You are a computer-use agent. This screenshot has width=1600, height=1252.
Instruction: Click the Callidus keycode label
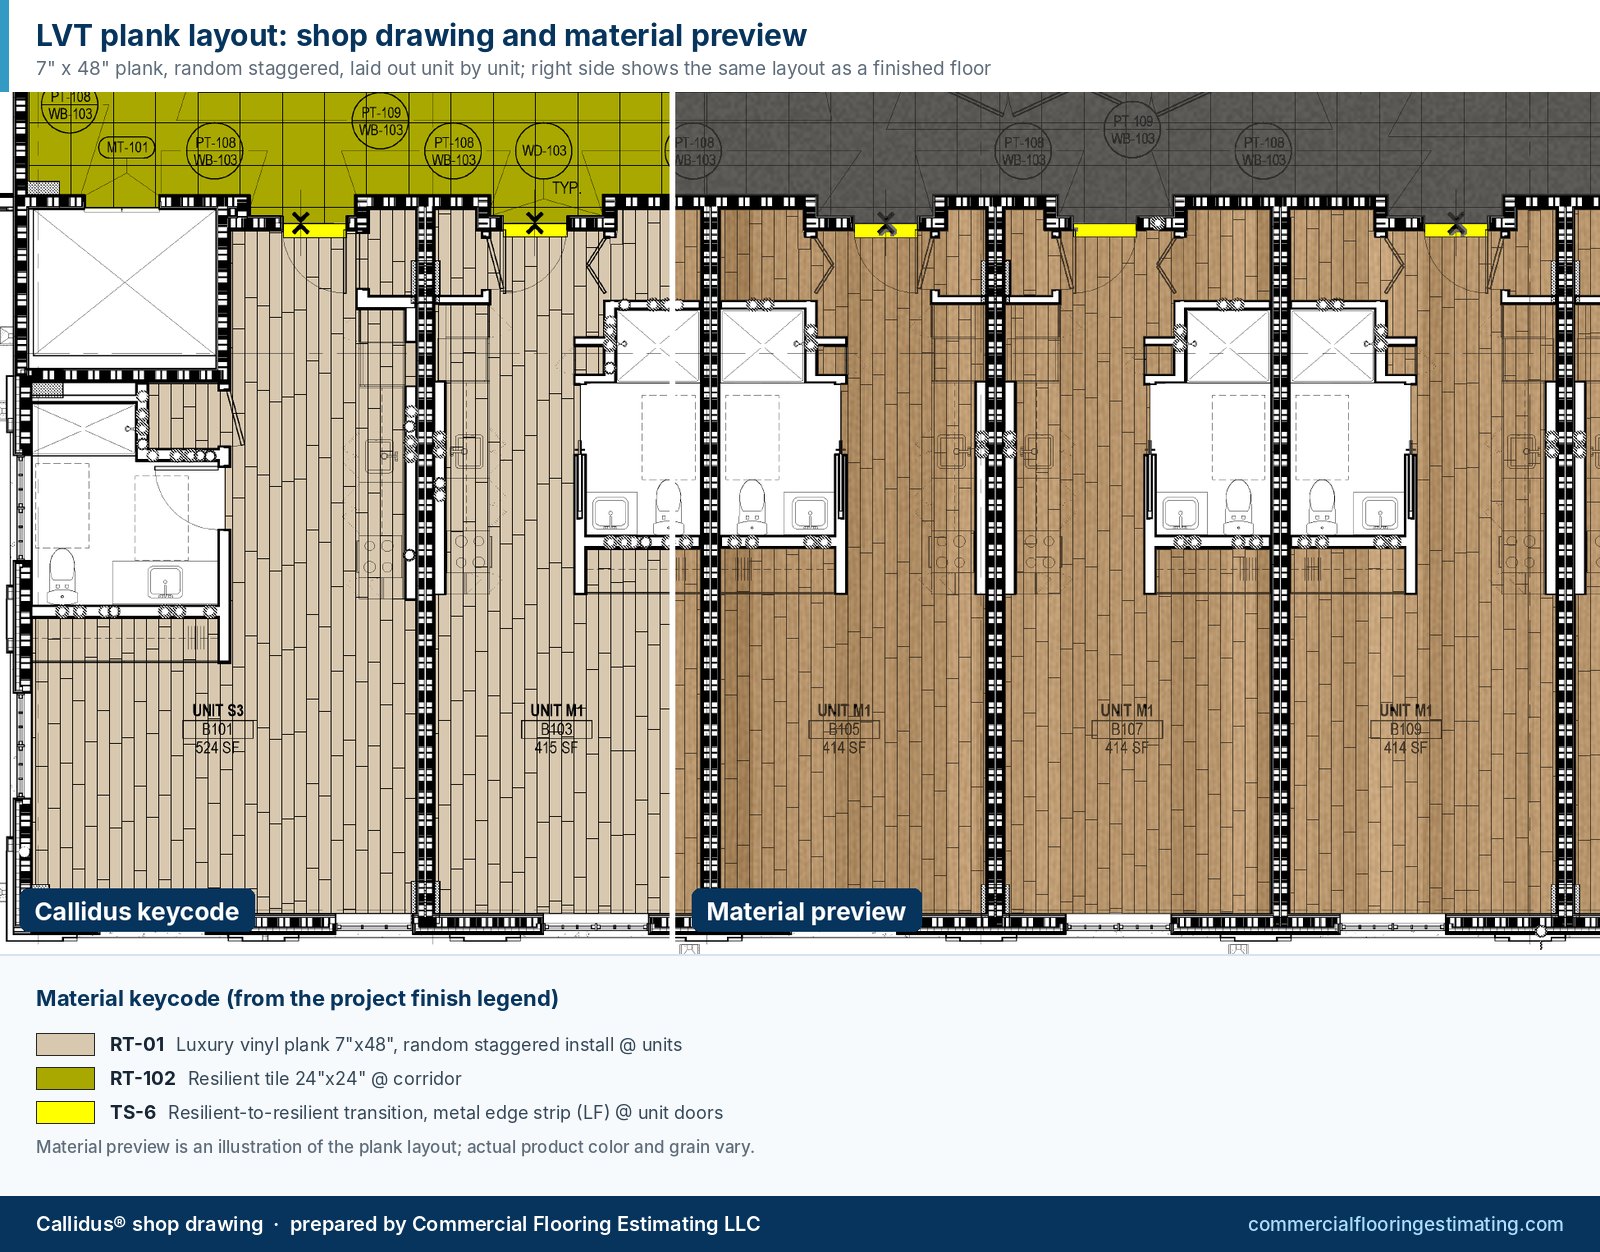point(137,911)
